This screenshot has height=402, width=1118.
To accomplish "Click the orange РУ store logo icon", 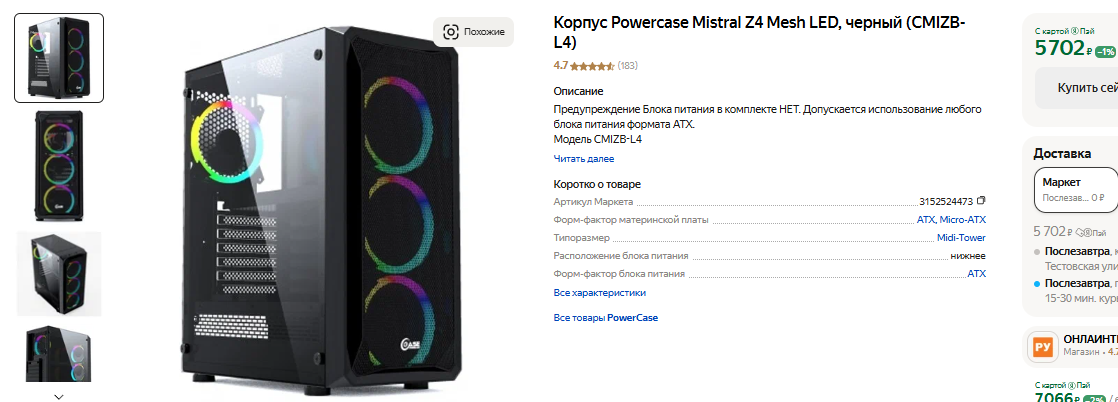I will pos(1043,346).
